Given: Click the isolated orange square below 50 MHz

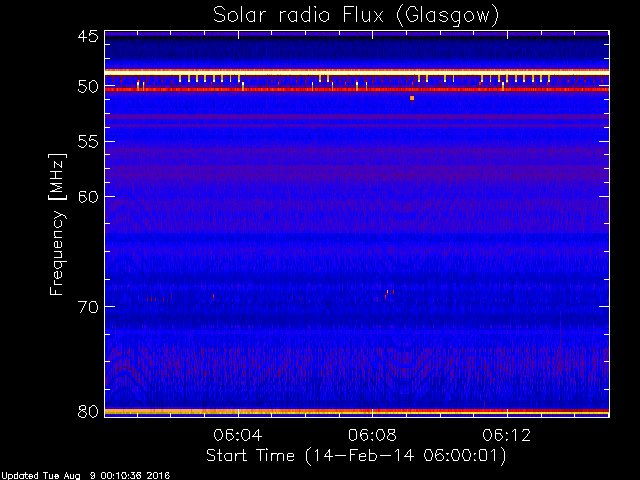Looking at the screenshot, I should (412, 98).
